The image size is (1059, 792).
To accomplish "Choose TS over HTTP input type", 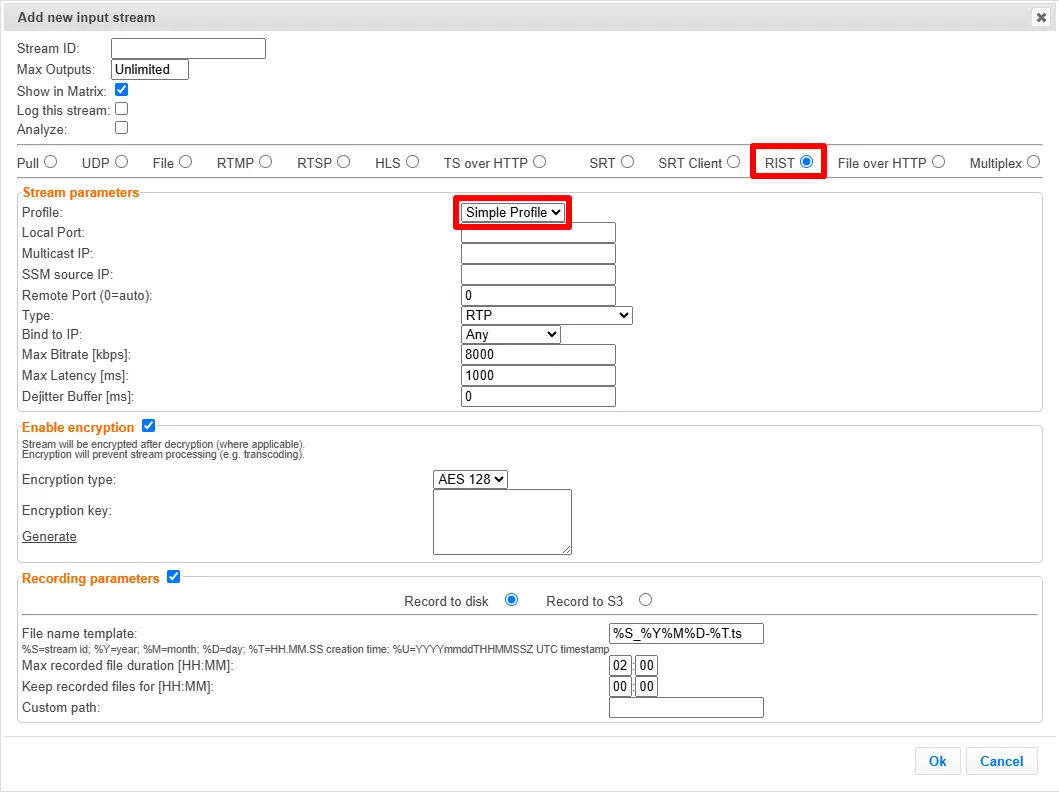I will pyautogui.click(x=540, y=162).
